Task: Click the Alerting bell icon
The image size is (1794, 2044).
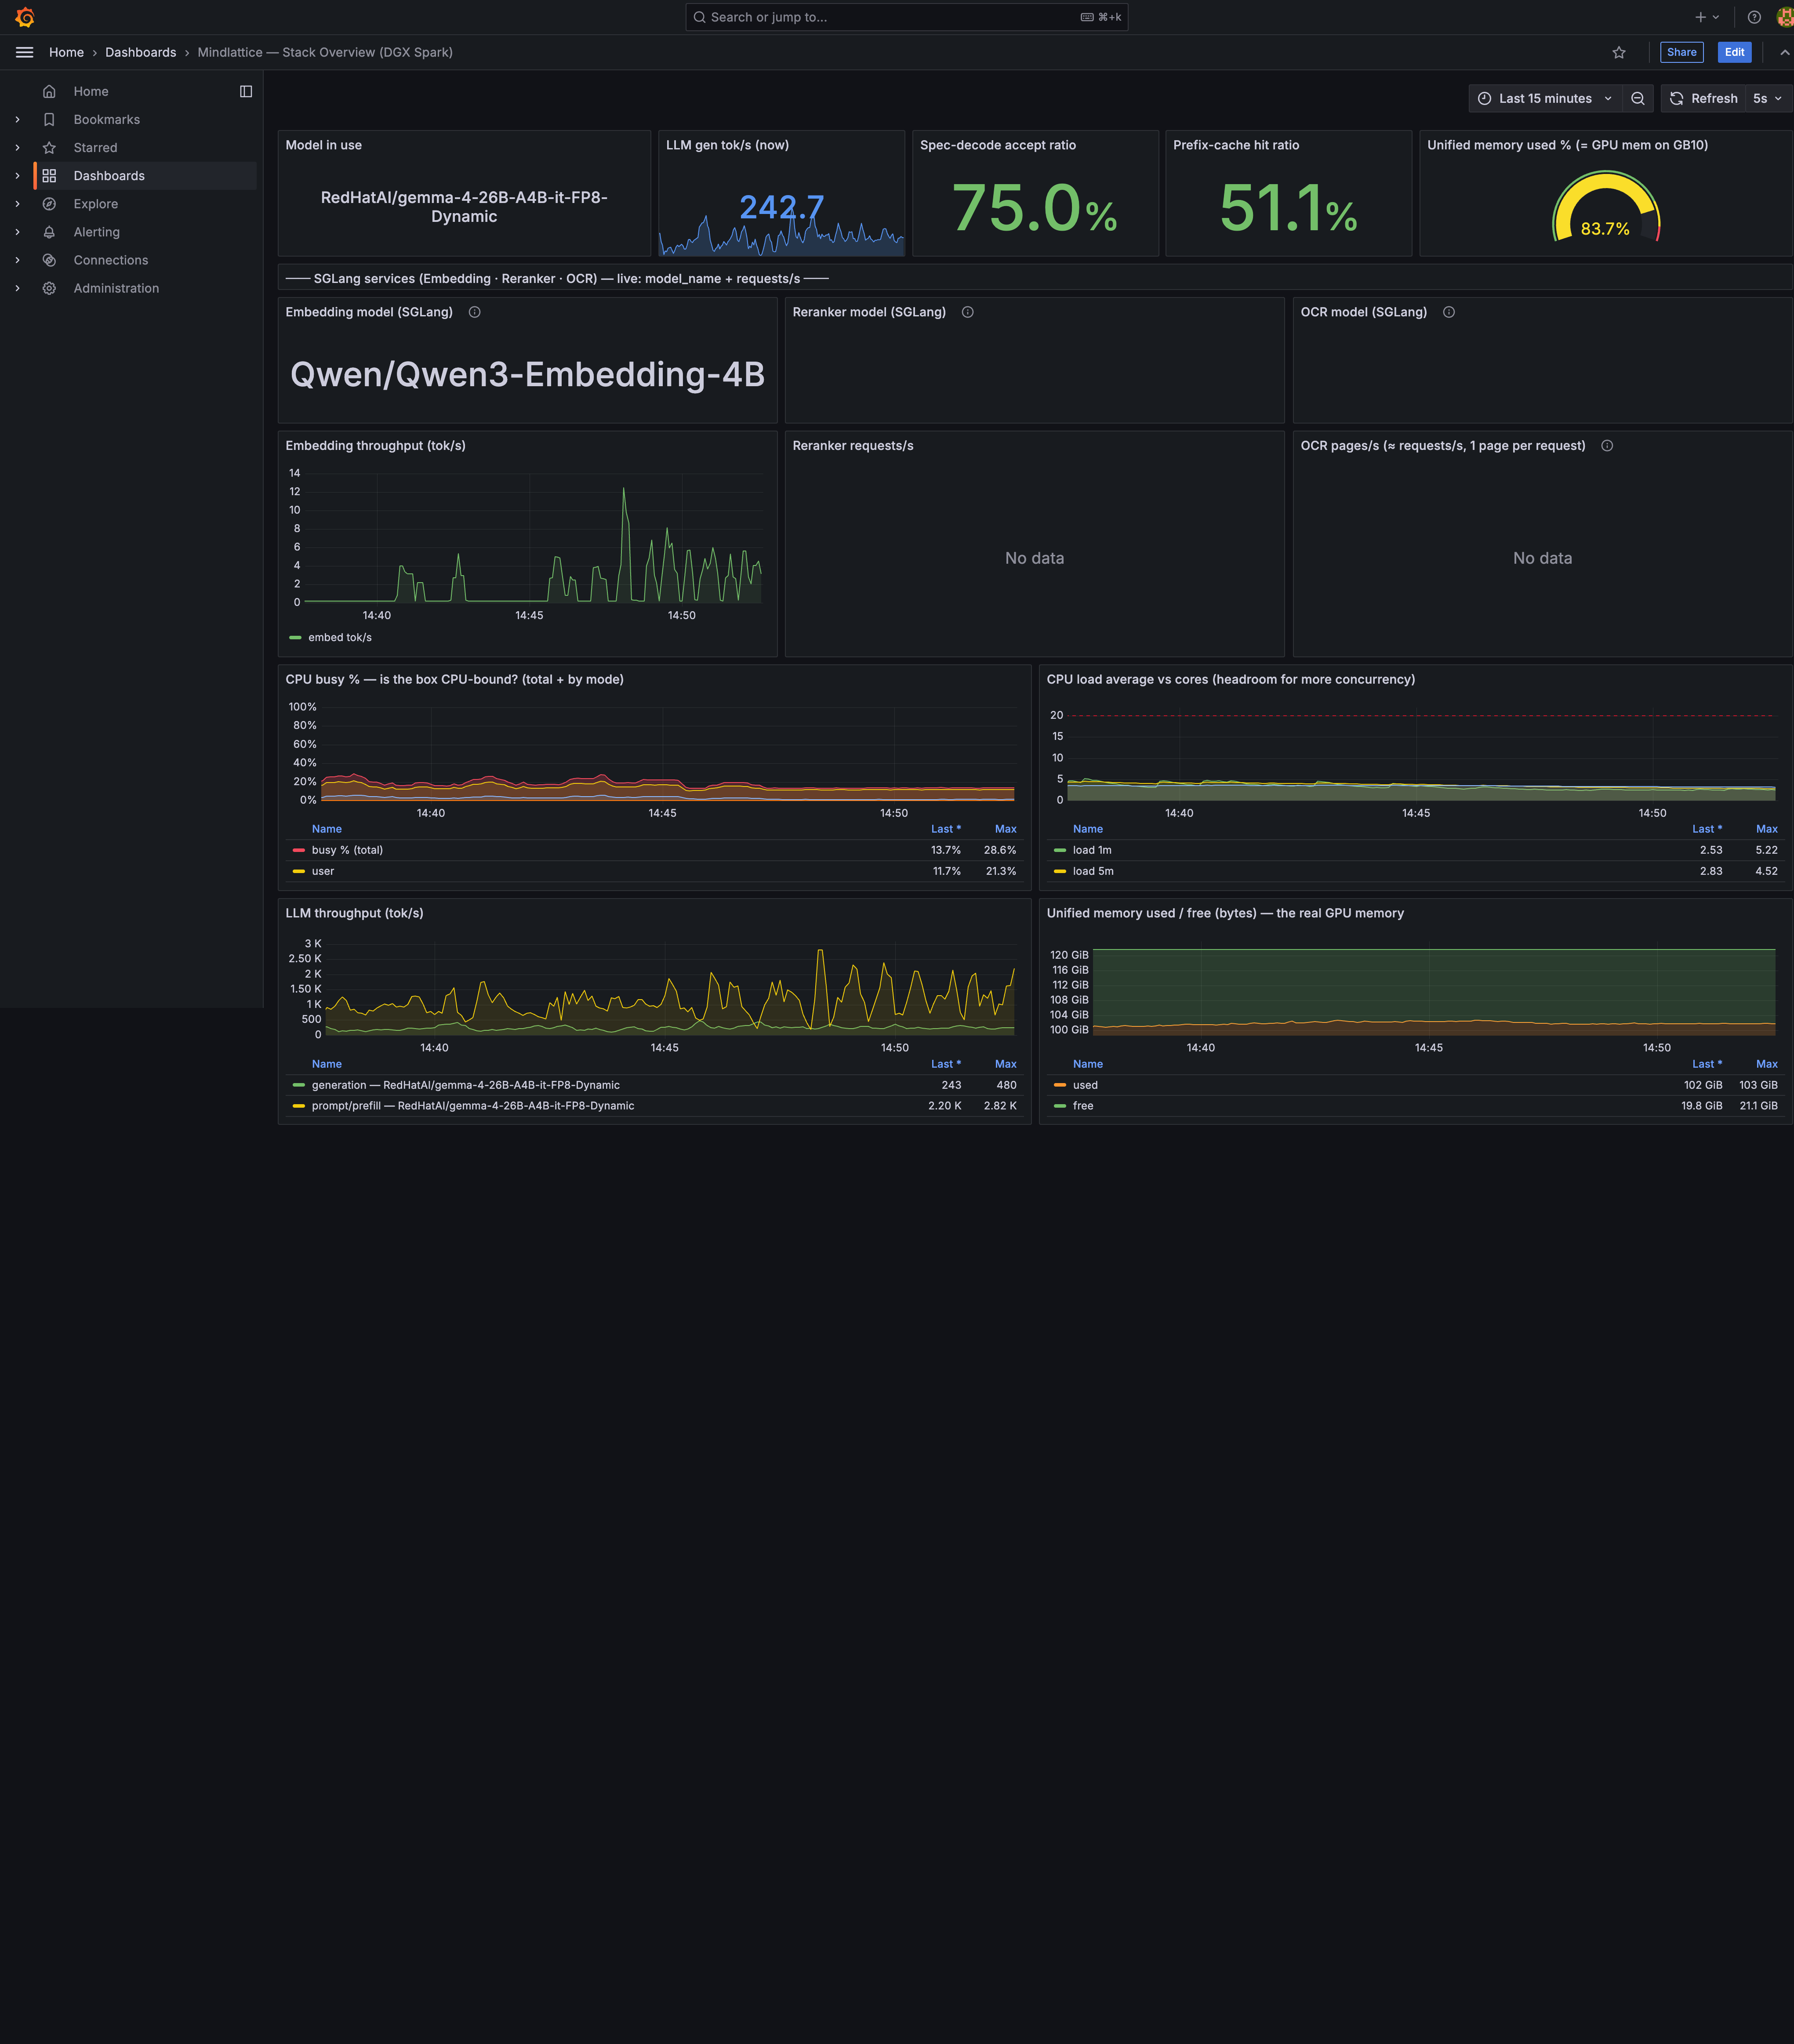Action: click(49, 232)
